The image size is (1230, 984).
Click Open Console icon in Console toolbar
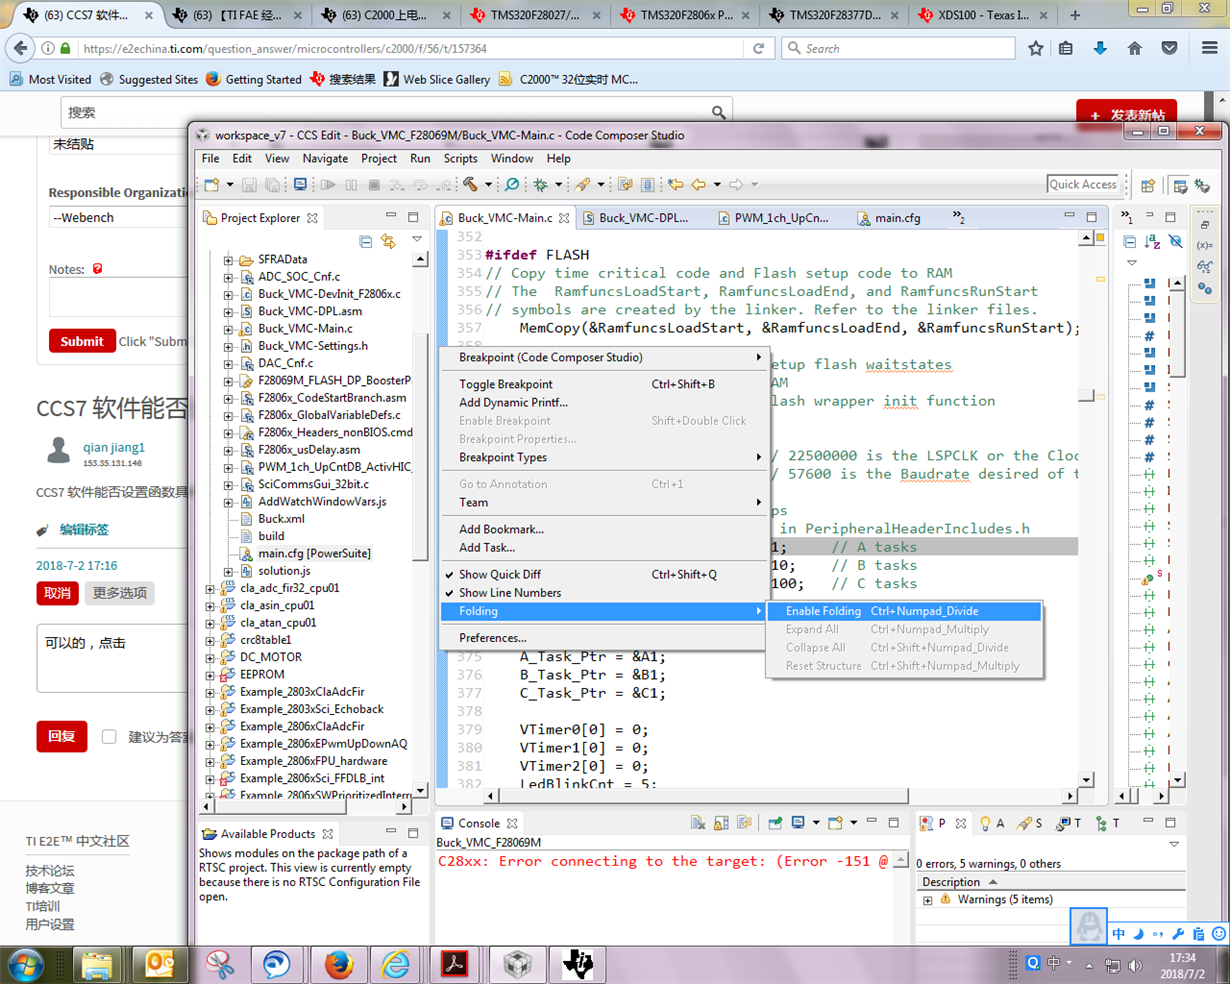[x=835, y=823]
